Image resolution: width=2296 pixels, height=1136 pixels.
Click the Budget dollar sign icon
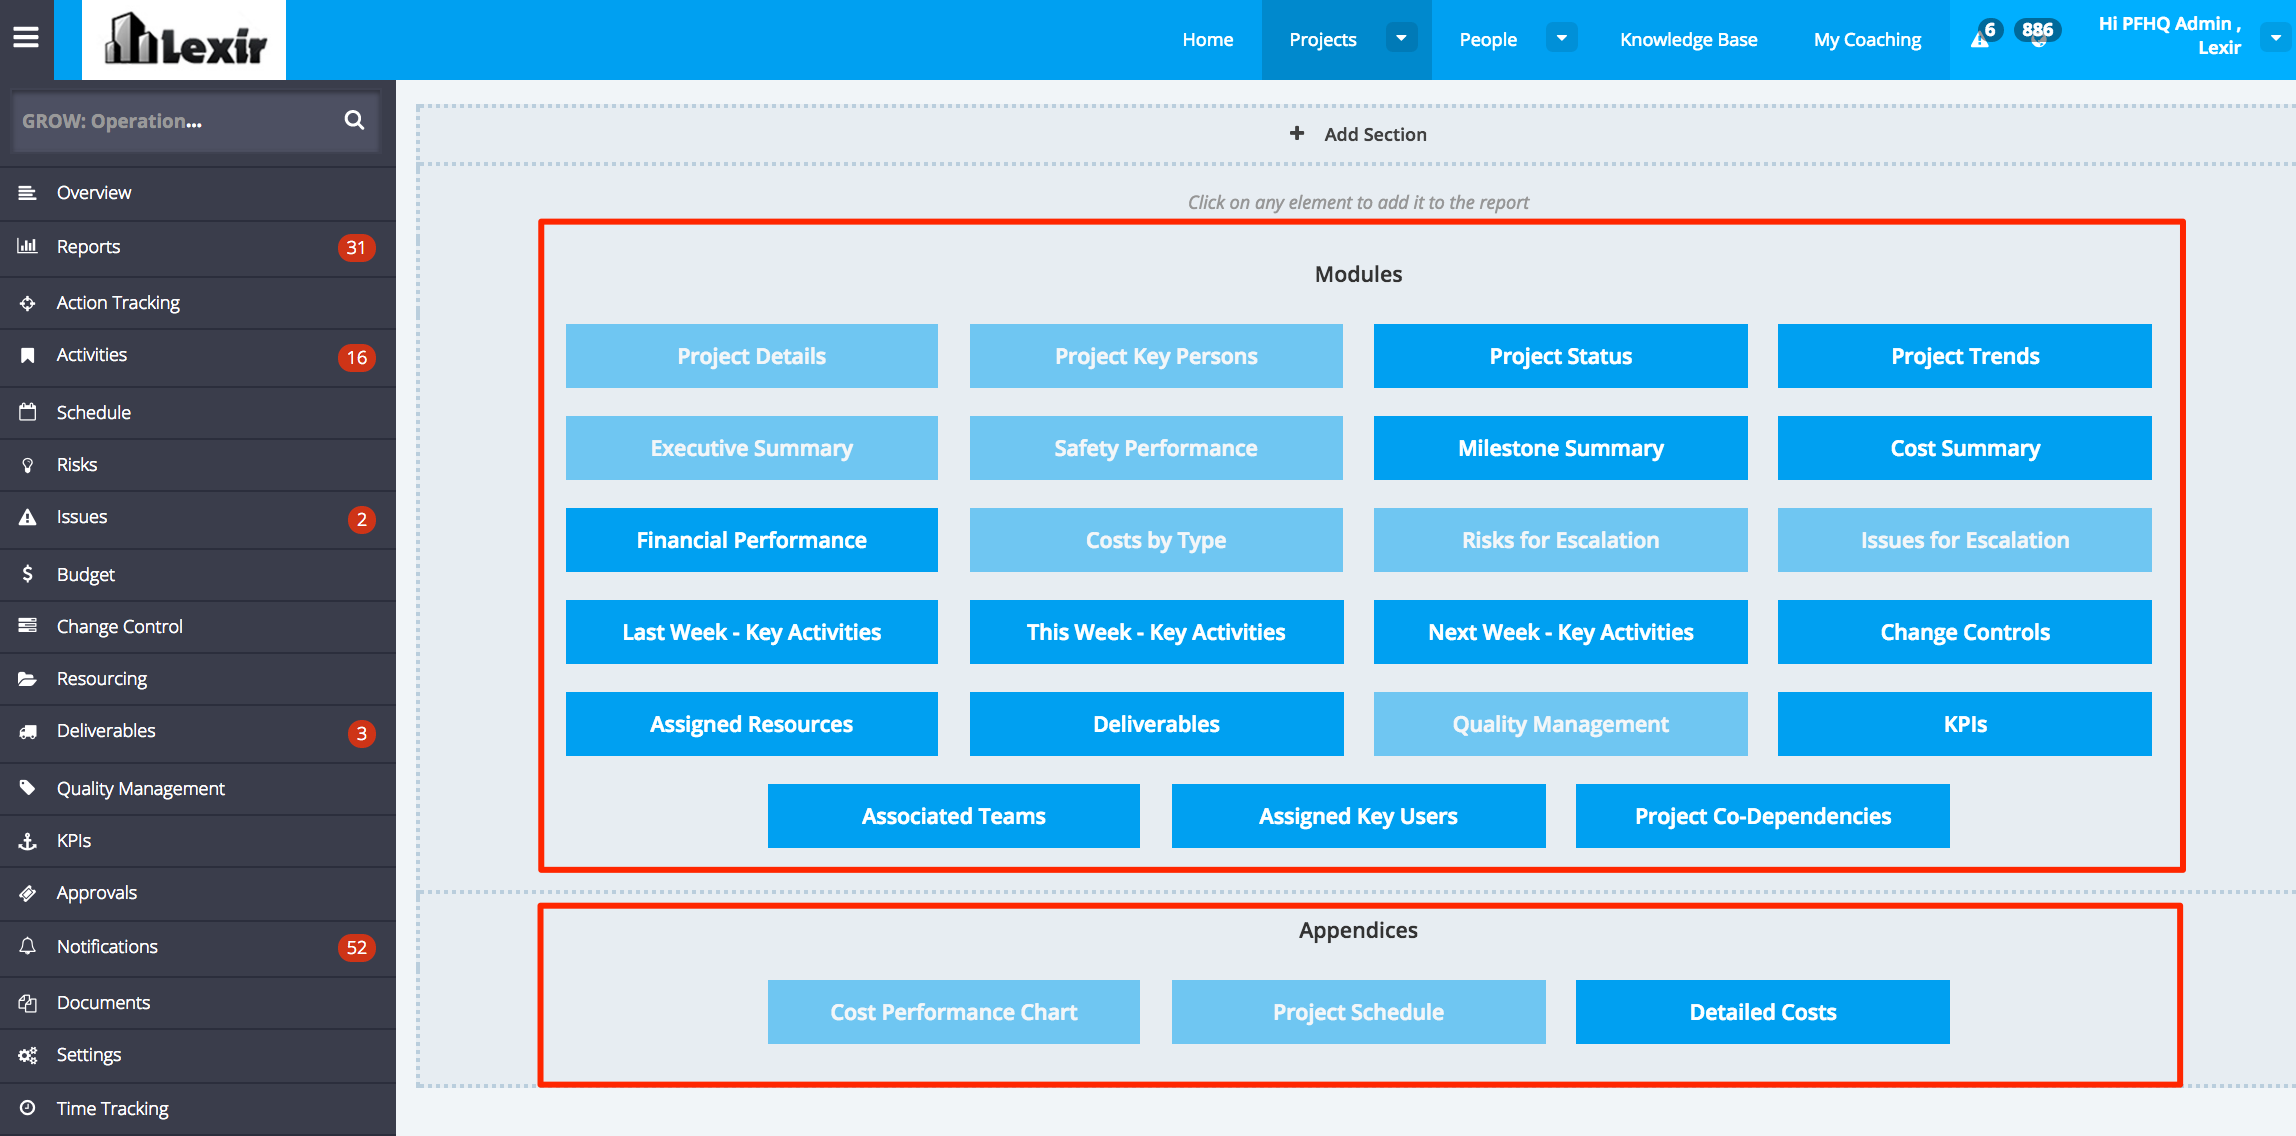pos(27,574)
